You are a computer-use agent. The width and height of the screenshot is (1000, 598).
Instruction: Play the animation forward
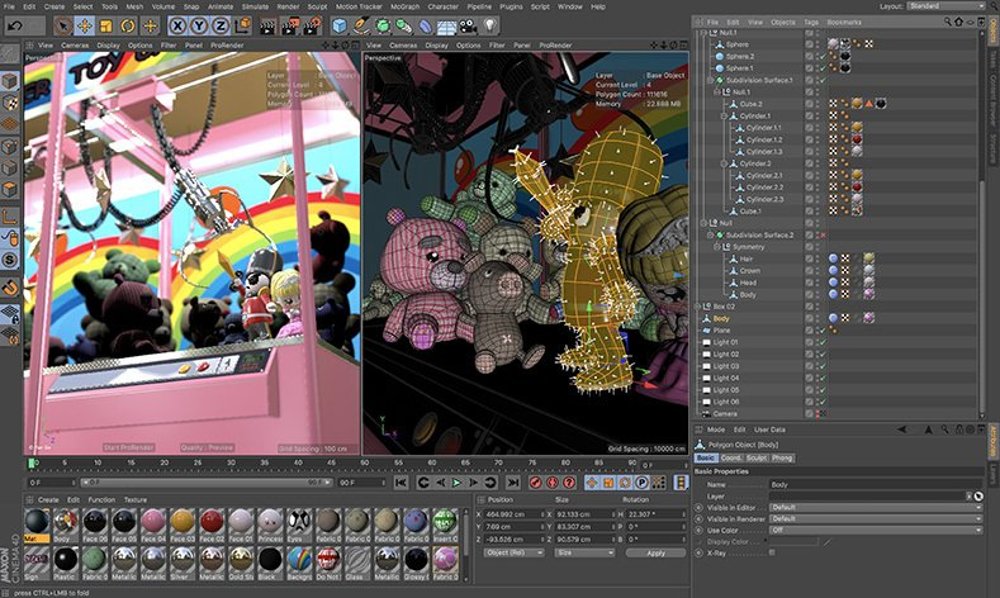coord(457,483)
